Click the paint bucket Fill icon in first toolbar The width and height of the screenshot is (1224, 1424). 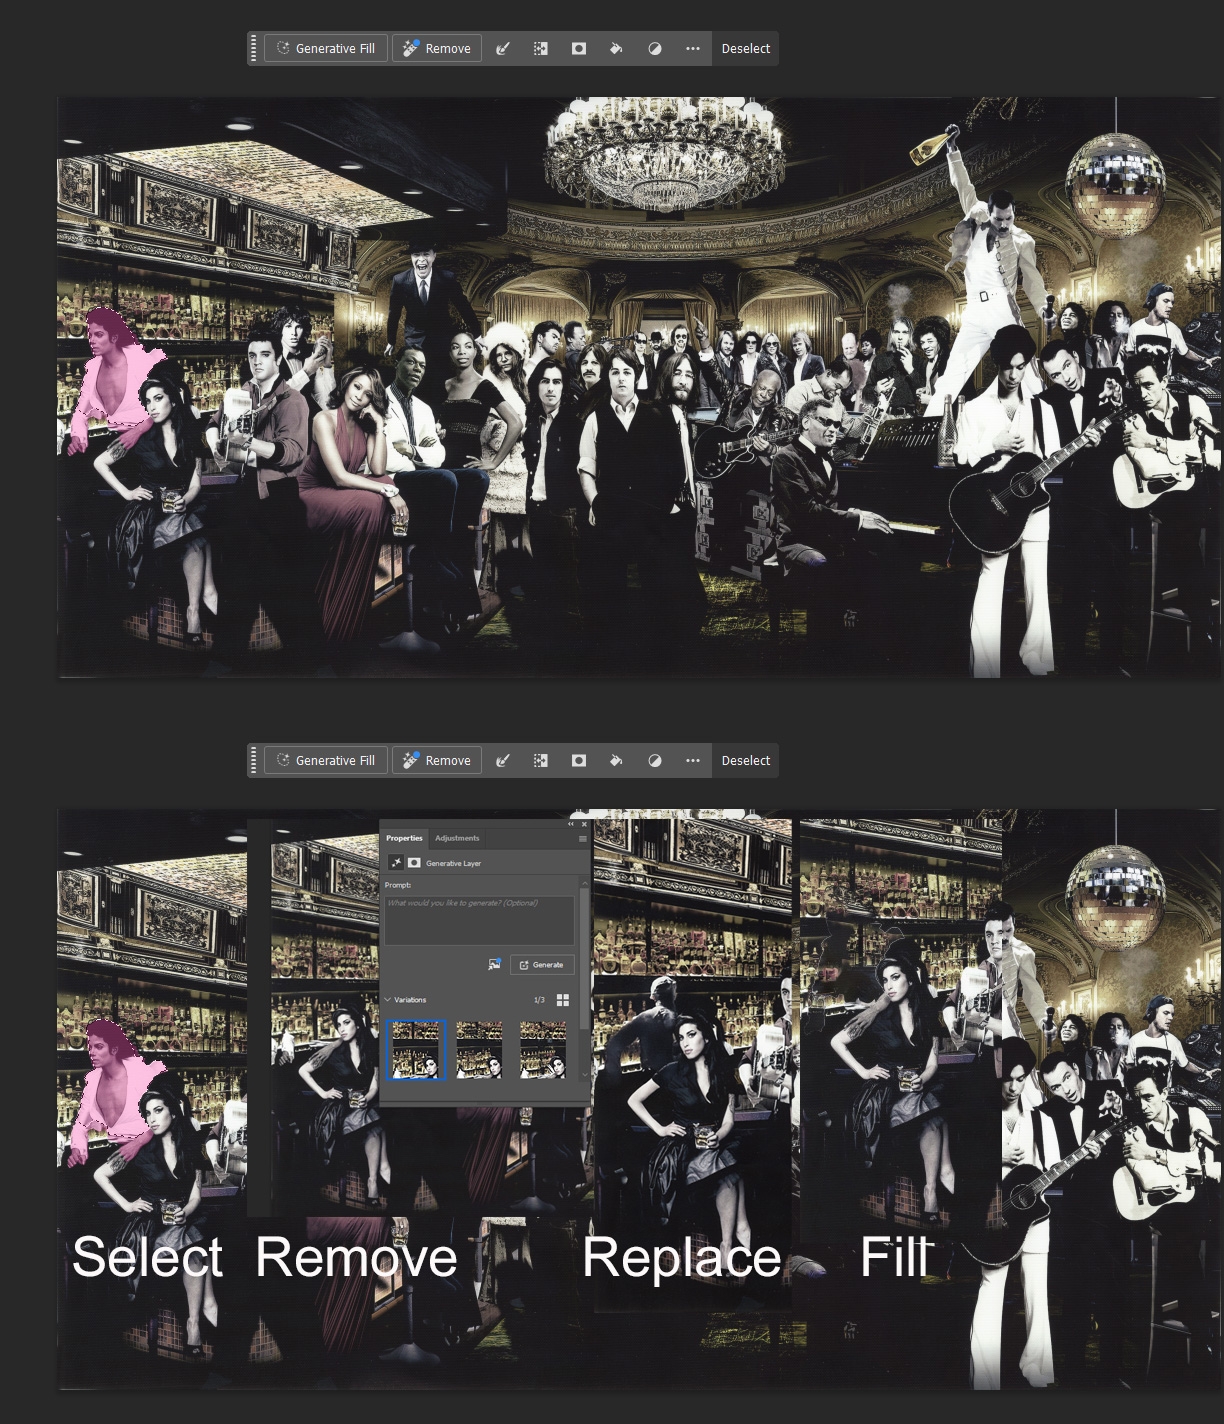point(617,48)
